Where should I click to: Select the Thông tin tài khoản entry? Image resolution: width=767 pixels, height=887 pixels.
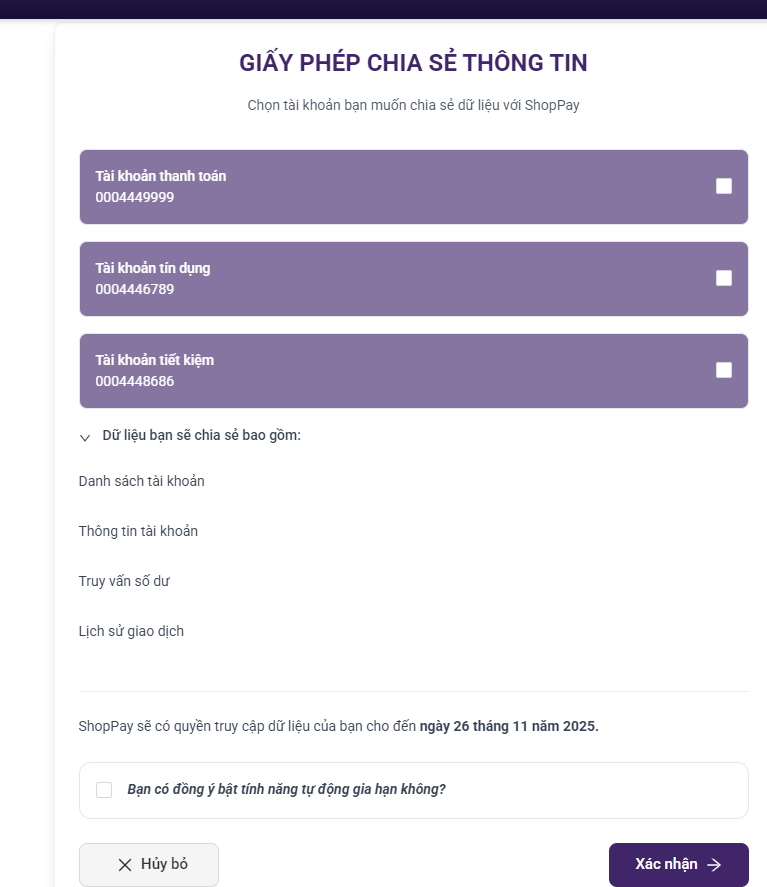pos(138,531)
